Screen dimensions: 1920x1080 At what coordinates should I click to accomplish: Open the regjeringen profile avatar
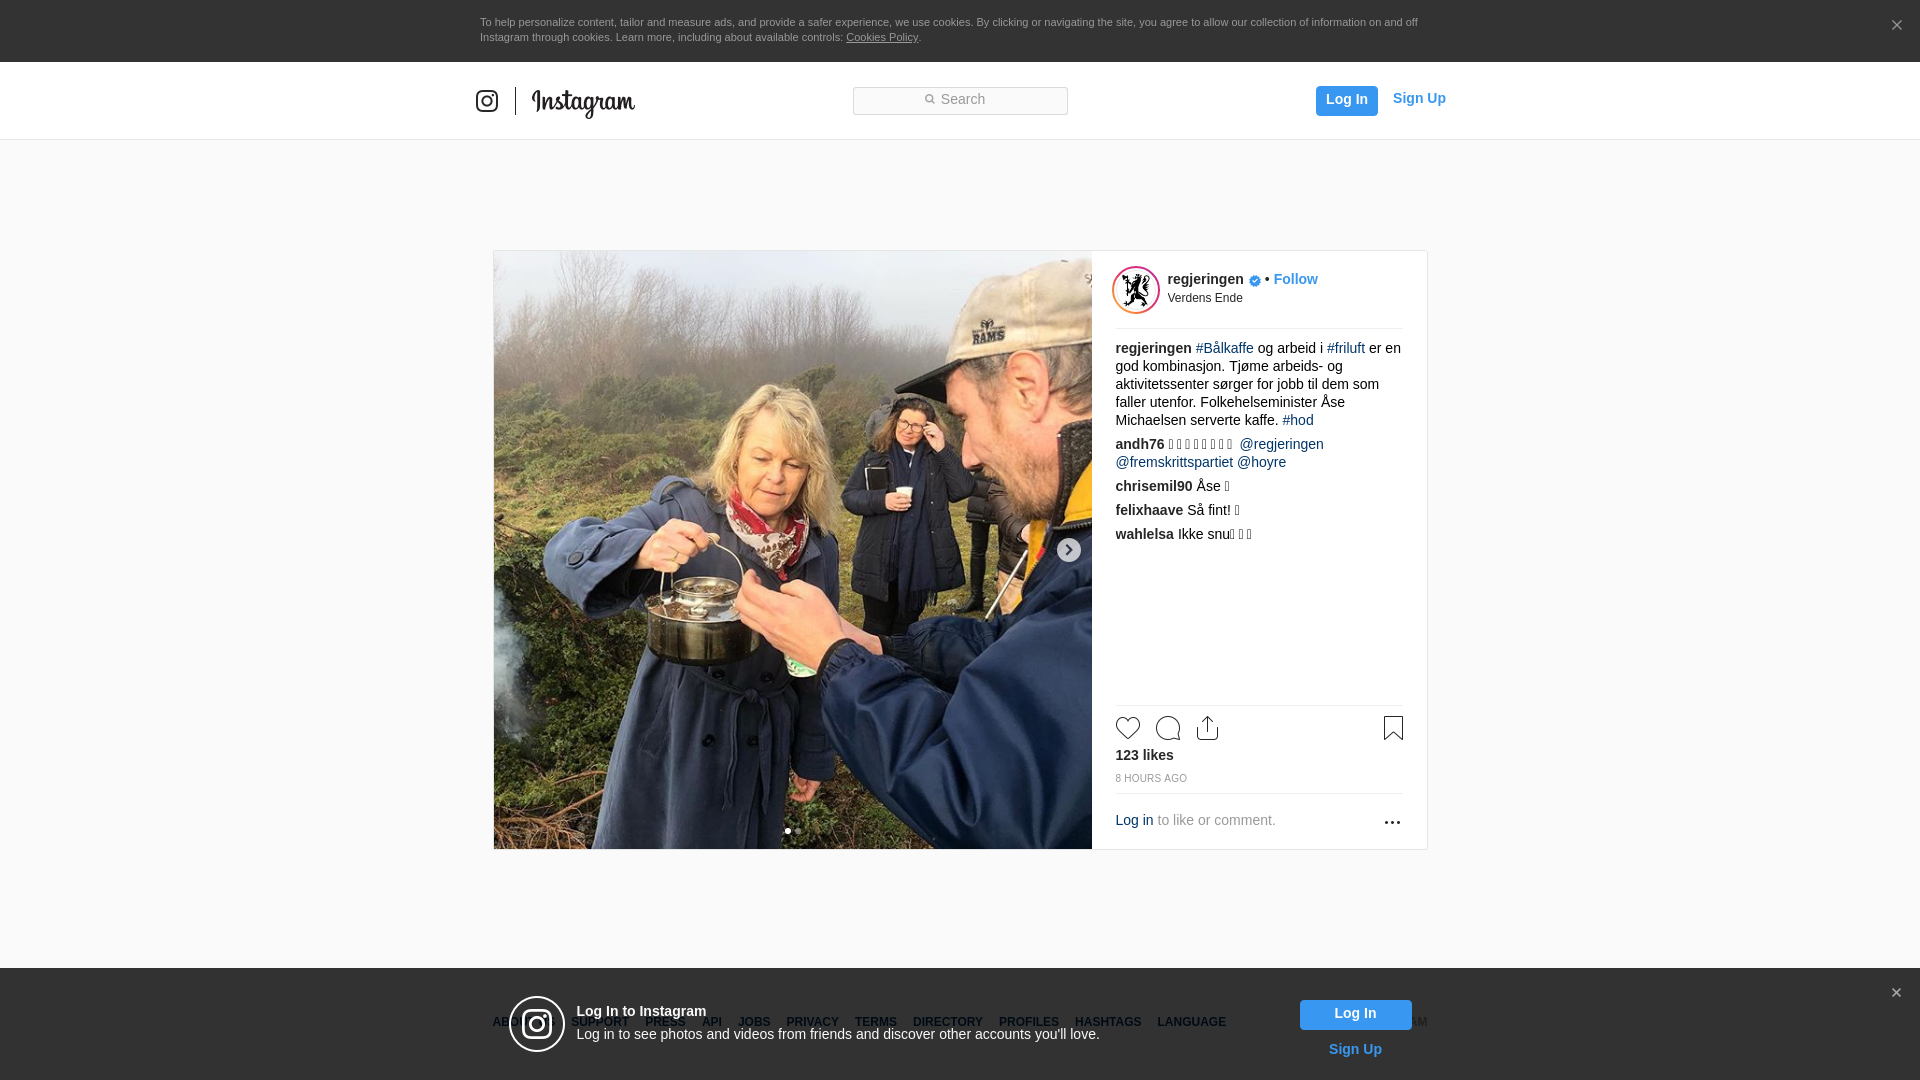coord(1136,290)
